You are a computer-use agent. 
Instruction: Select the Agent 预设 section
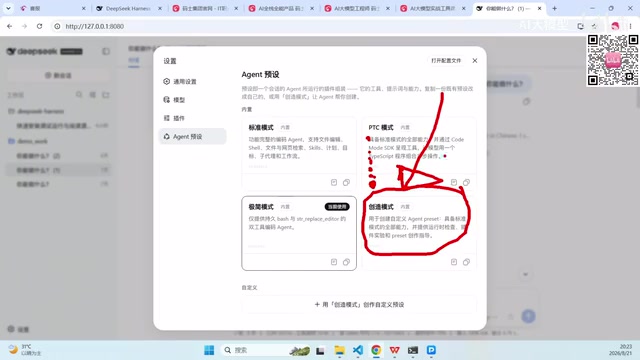click(x=192, y=136)
